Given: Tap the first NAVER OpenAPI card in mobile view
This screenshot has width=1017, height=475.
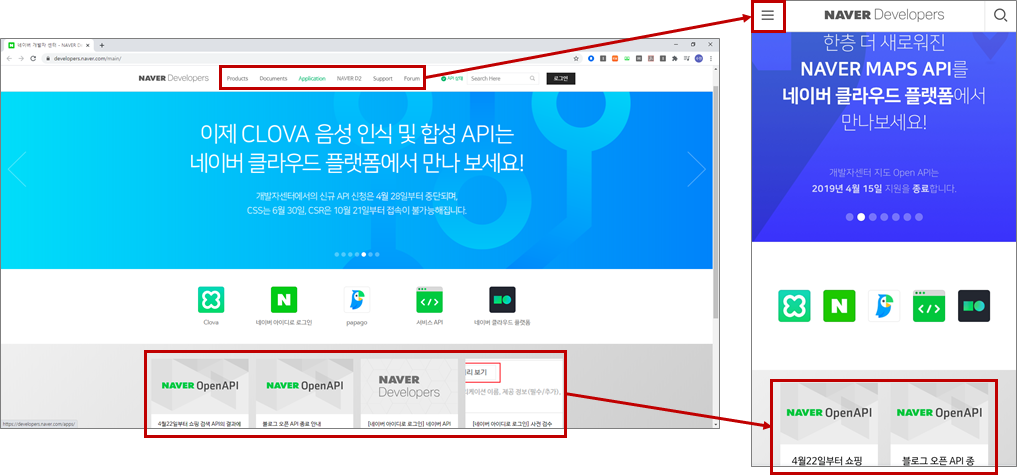Looking at the screenshot, I should tap(829, 425).
